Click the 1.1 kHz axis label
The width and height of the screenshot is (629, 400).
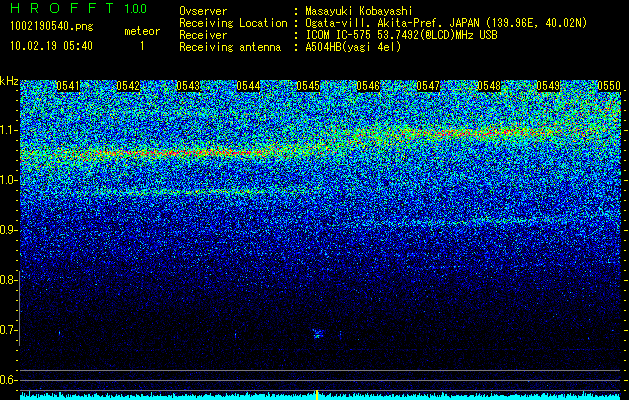(x=8, y=130)
